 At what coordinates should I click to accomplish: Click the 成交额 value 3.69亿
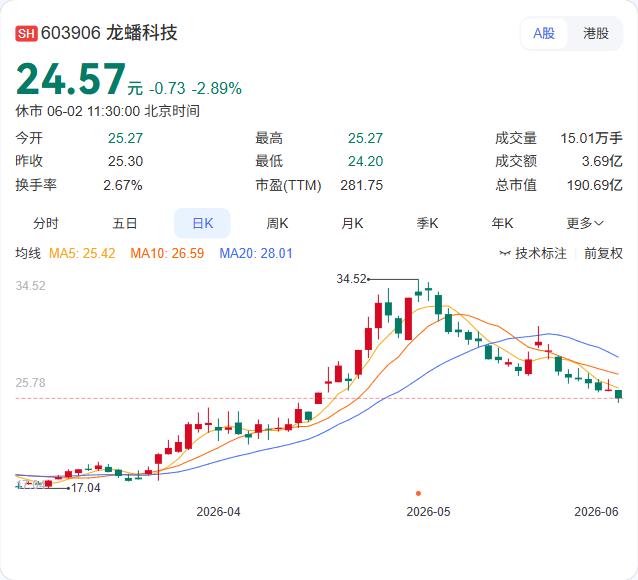pos(602,161)
